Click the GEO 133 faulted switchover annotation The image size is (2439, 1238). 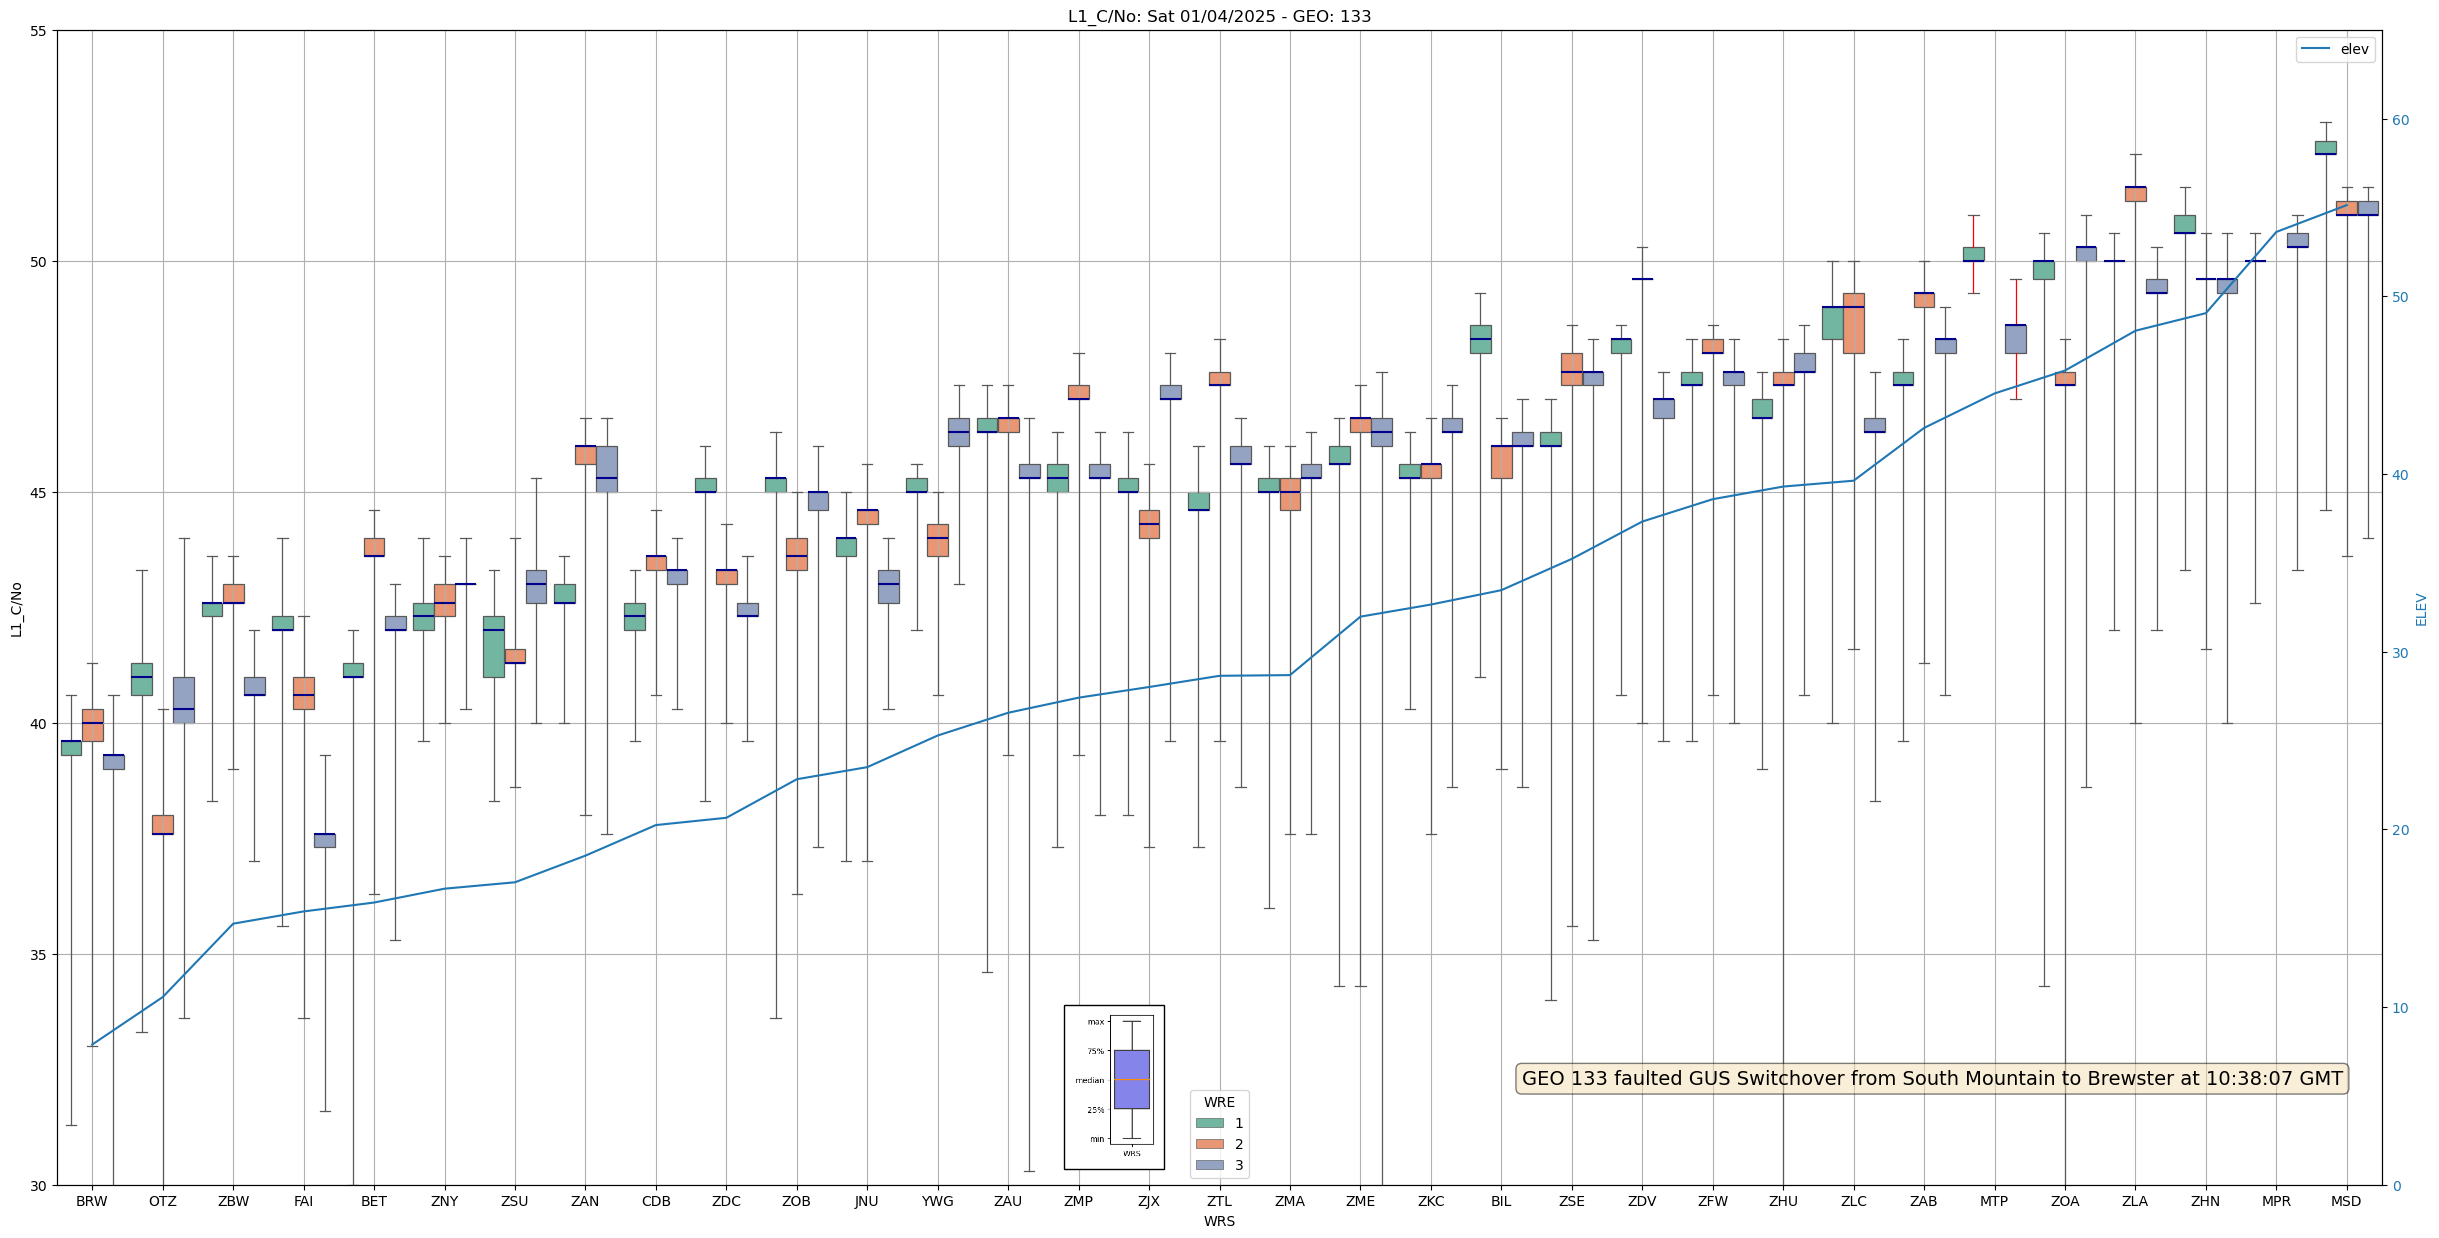(x=1932, y=1079)
